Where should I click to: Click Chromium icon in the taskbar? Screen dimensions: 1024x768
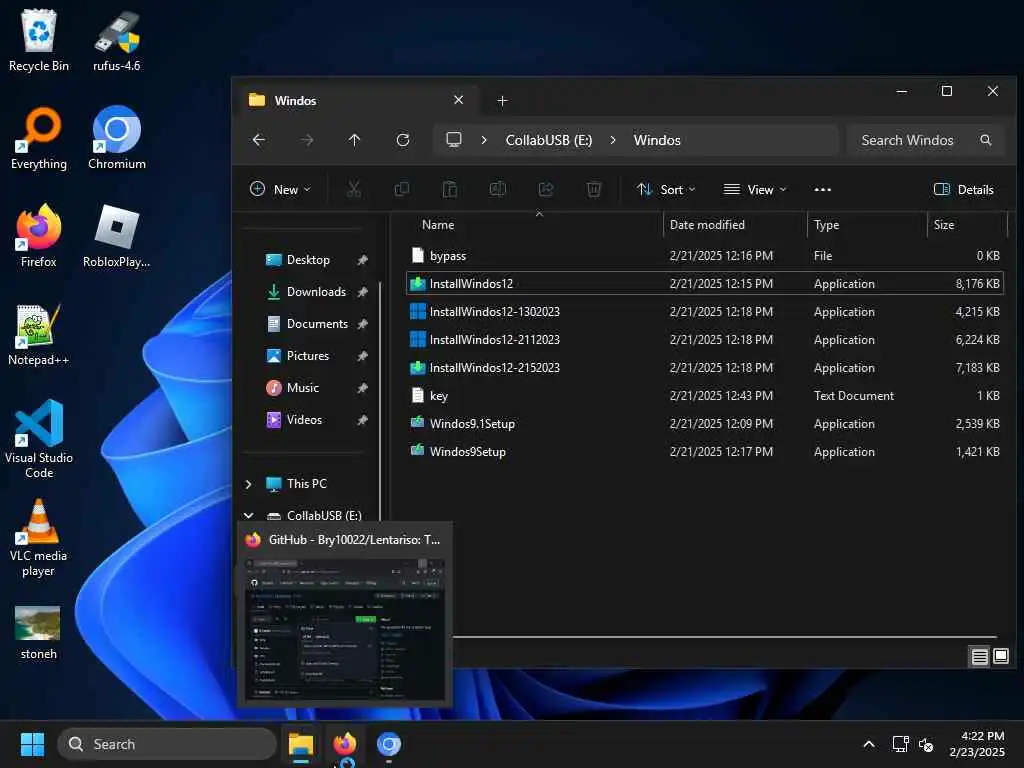[389, 744]
